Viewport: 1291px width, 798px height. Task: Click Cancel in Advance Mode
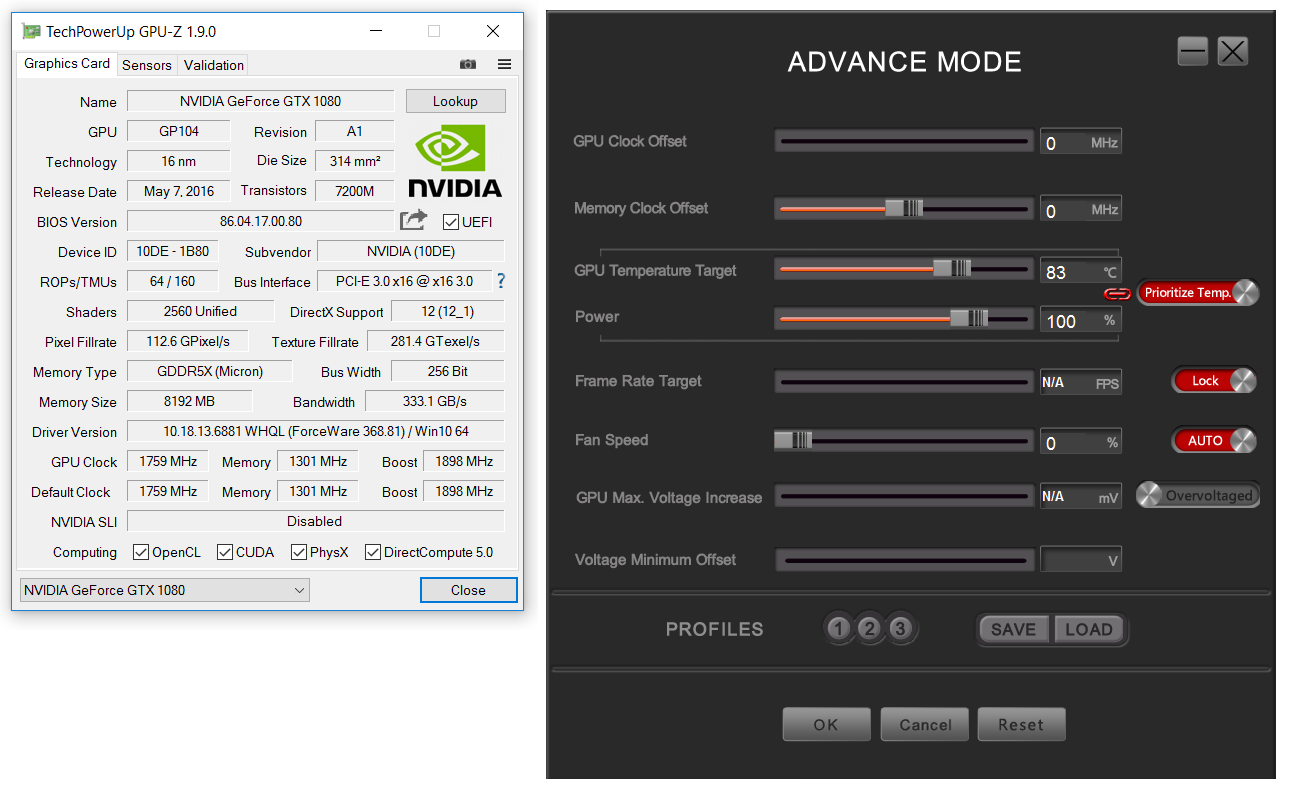(925, 725)
